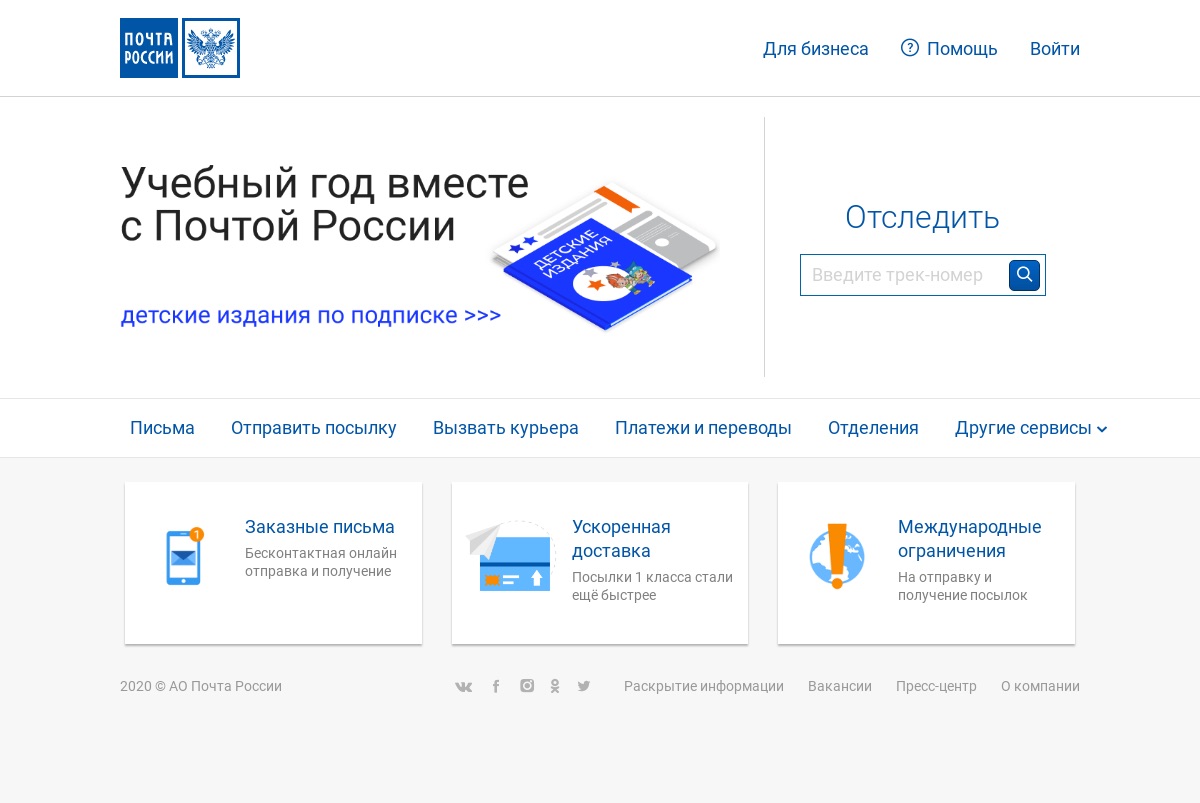Click the Почта России text logo
The width and height of the screenshot is (1200, 803).
click(x=149, y=48)
